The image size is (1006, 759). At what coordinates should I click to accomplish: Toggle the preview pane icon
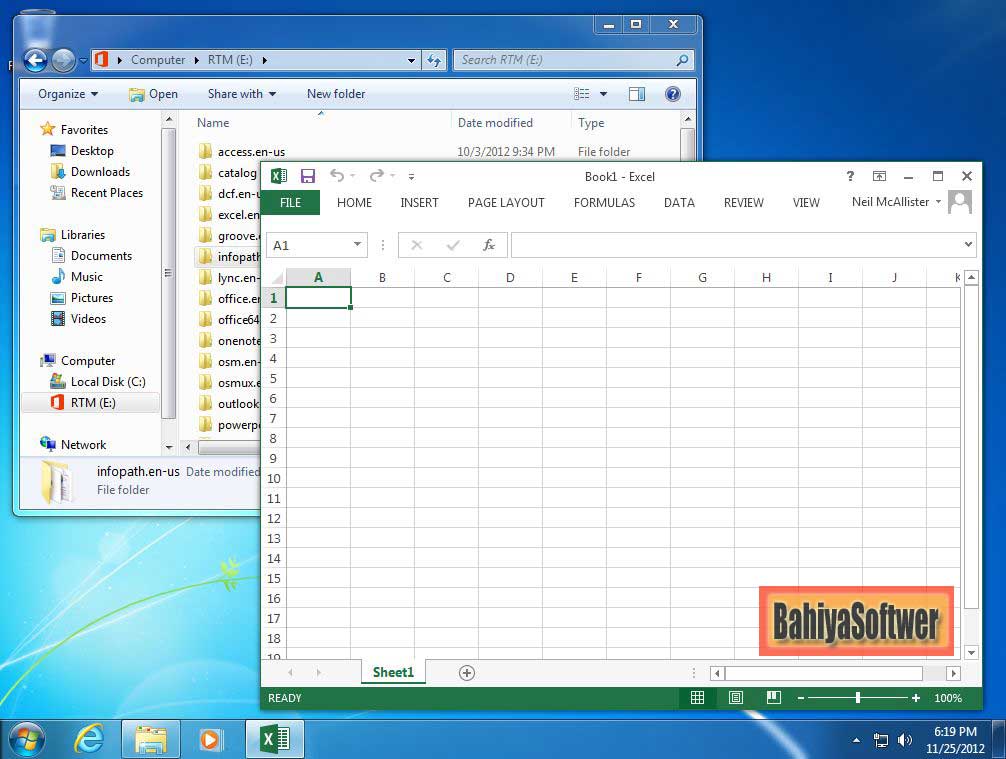click(x=636, y=94)
